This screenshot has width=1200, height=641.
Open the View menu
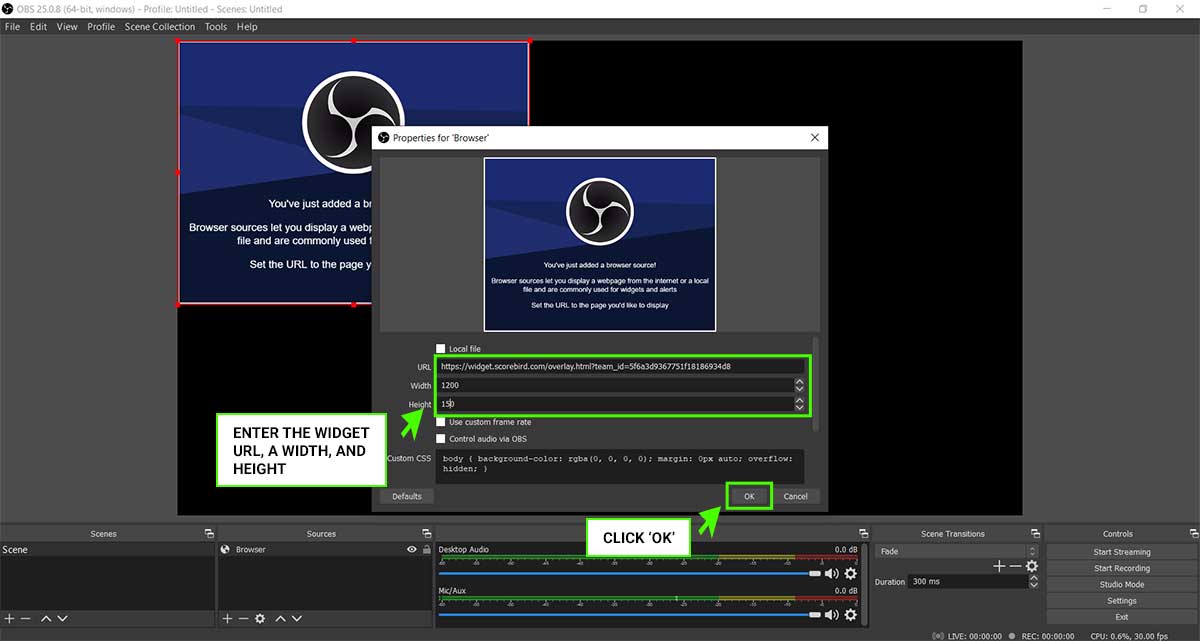pos(67,27)
